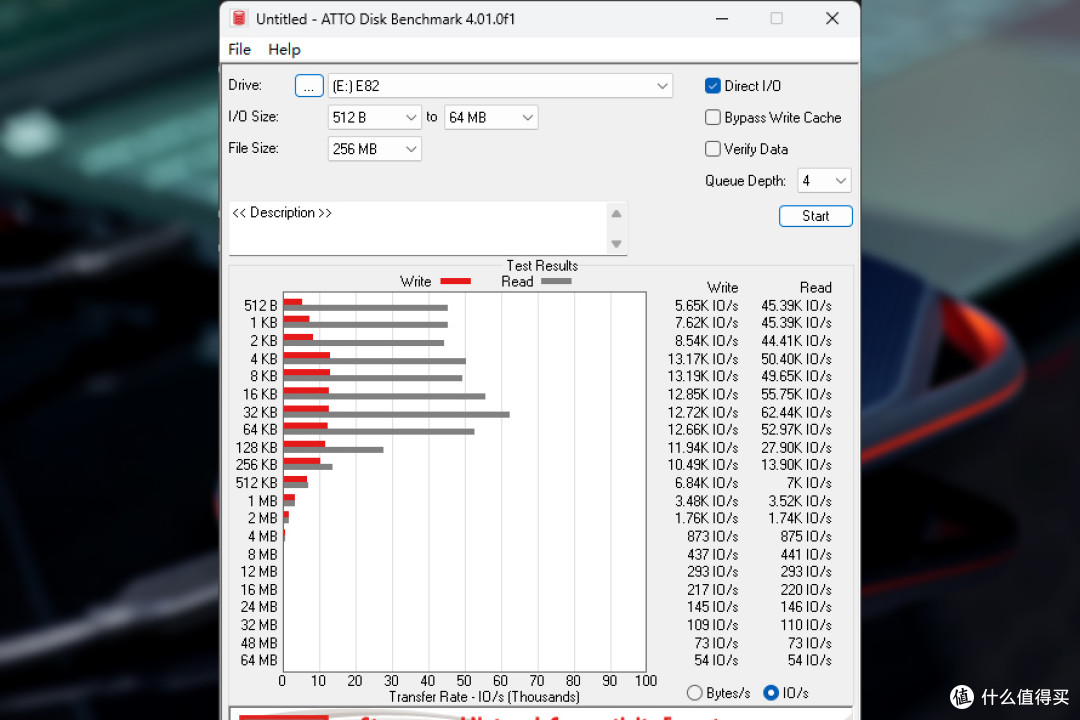Click the 32 KB gray read bar
The height and width of the screenshot is (720, 1080).
point(397,415)
